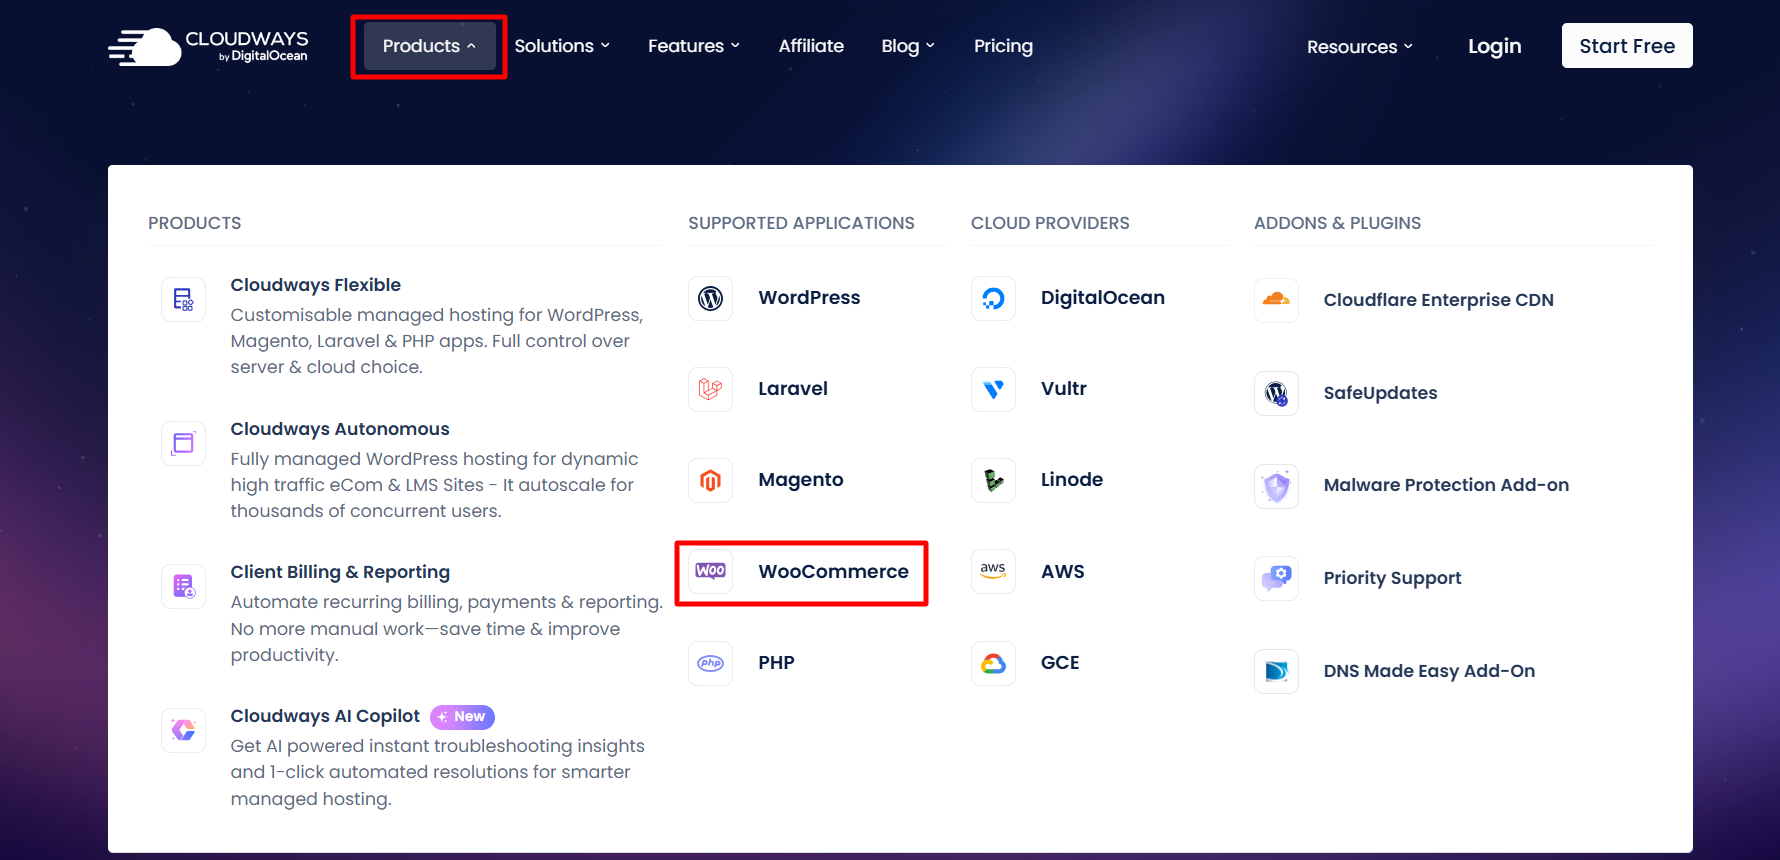Click the Cloudflare cloud icon

click(1276, 300)
